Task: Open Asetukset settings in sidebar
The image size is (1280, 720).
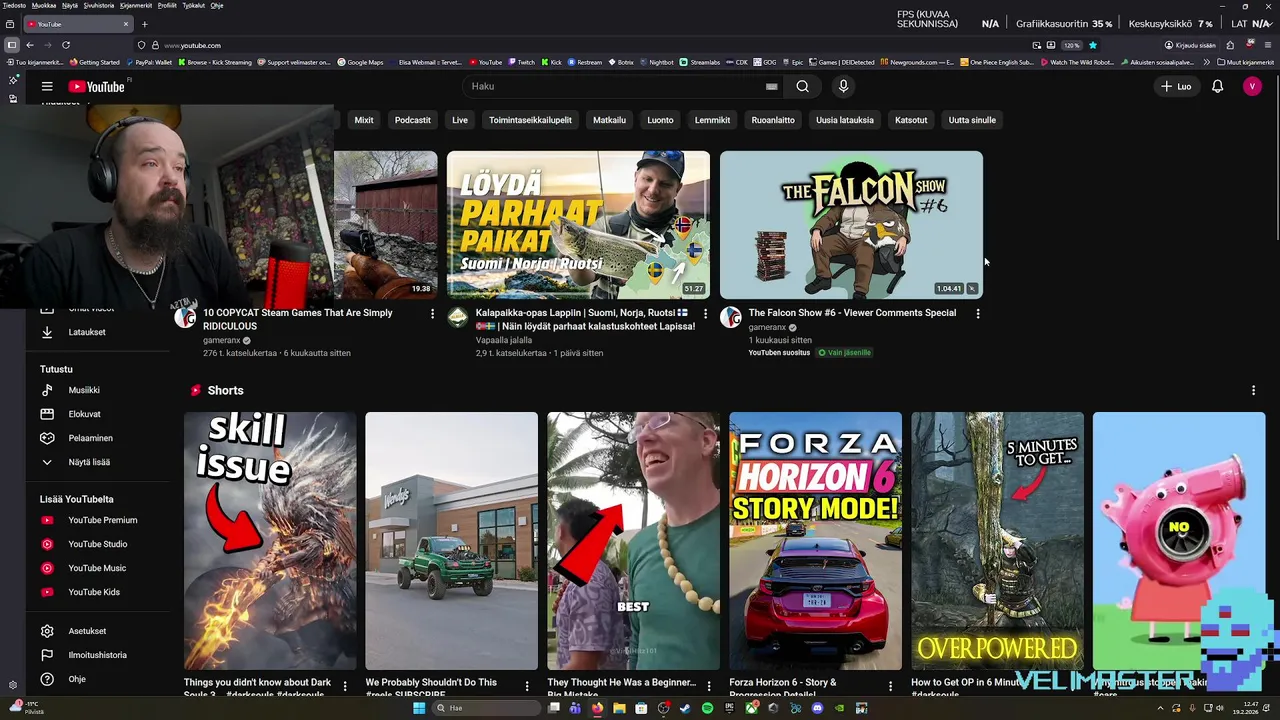Action: 86,631
